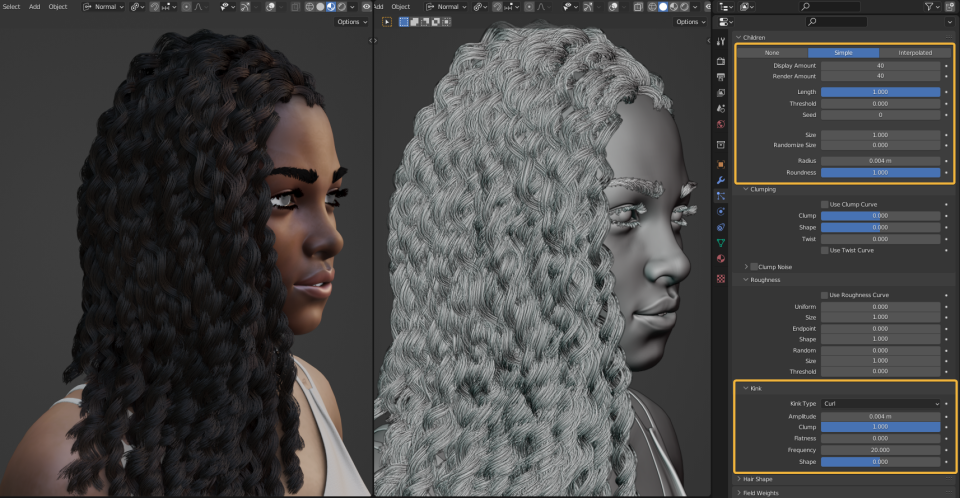Click the Display Amount field
Viewport: 960px width, 498px height.
880,66
